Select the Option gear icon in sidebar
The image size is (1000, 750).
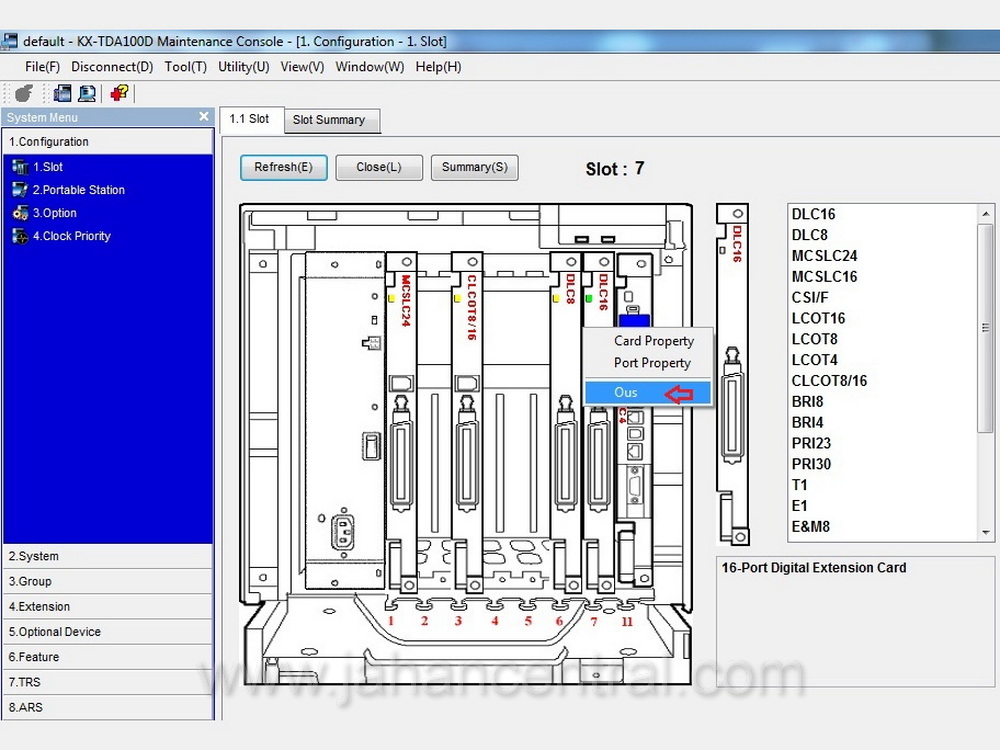[19, 213]
